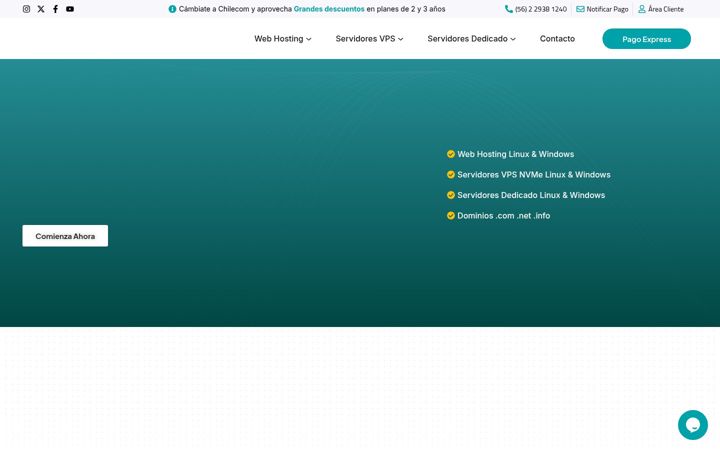Expand the Servidores VPS menu chevron
Image resolution: width=720 pixels, height=450 pixels.
pyautogui.click(x=400, y=39)
